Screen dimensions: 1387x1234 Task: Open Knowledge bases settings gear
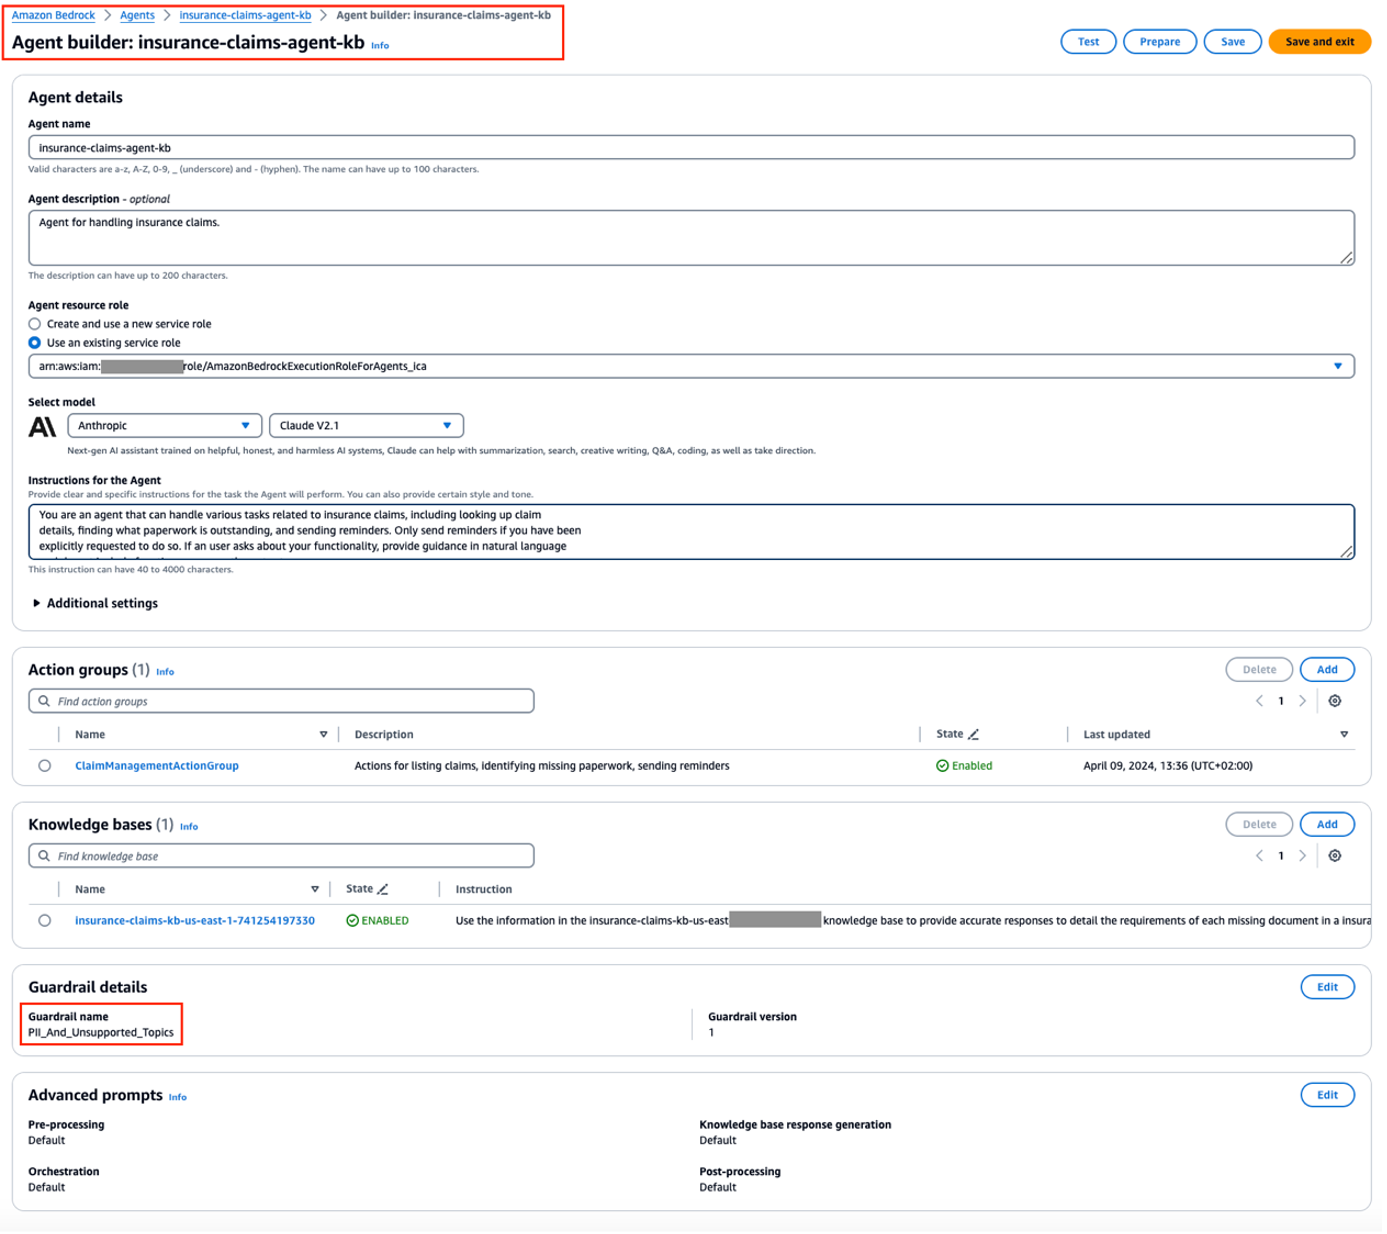click(x=1334, y=856)
